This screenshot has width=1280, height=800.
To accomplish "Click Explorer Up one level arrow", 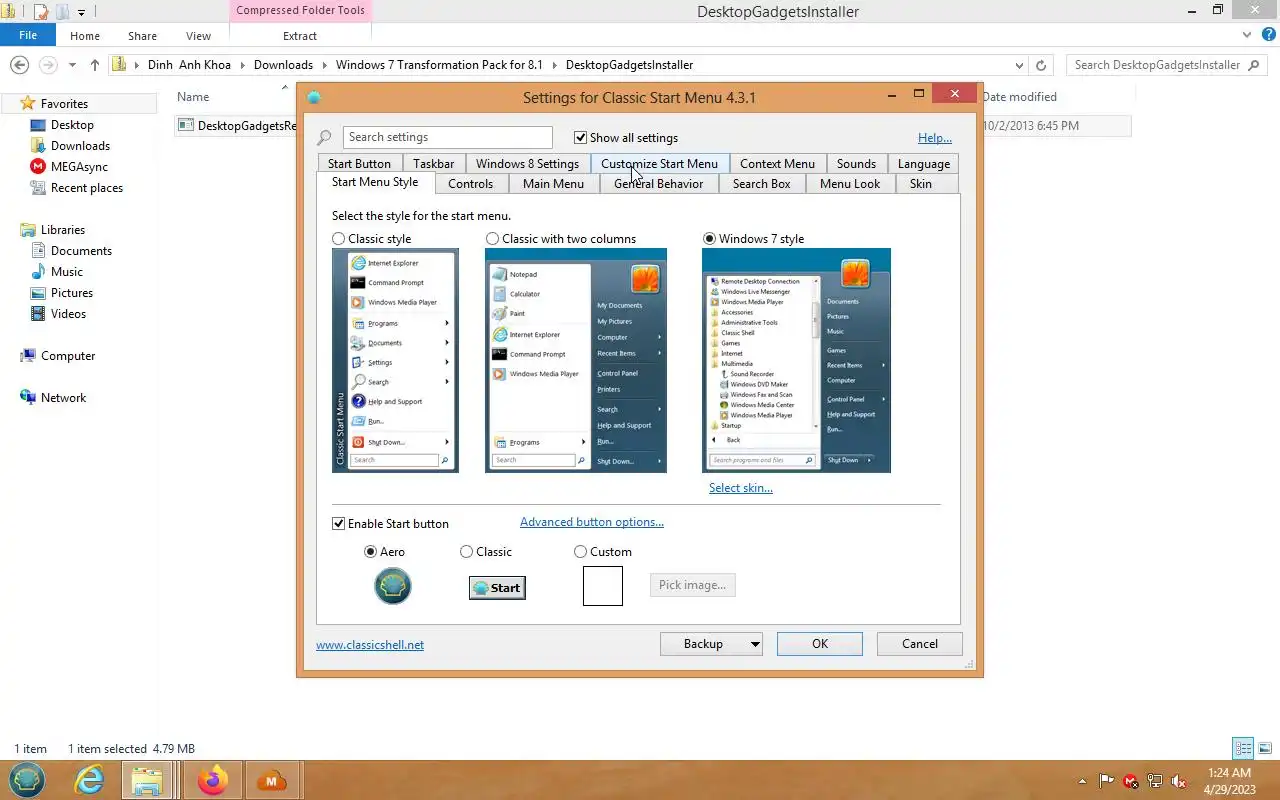I will (95, 65).
